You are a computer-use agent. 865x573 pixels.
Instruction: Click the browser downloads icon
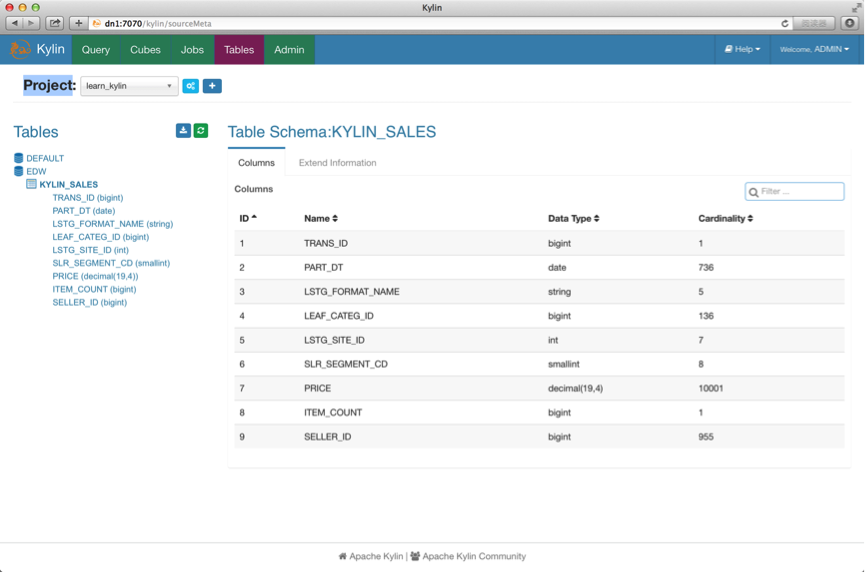click(x=850, y=23)
